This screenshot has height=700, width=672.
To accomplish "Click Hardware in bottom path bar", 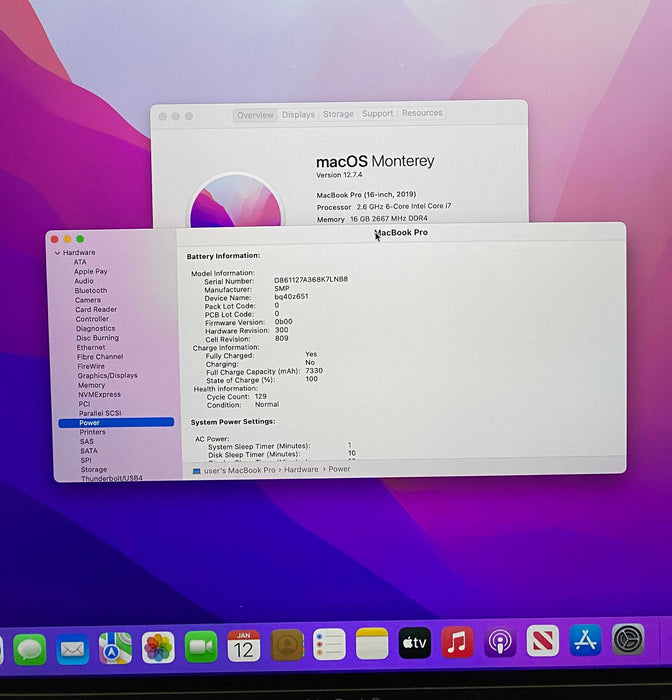I will [x=301, y=470].
